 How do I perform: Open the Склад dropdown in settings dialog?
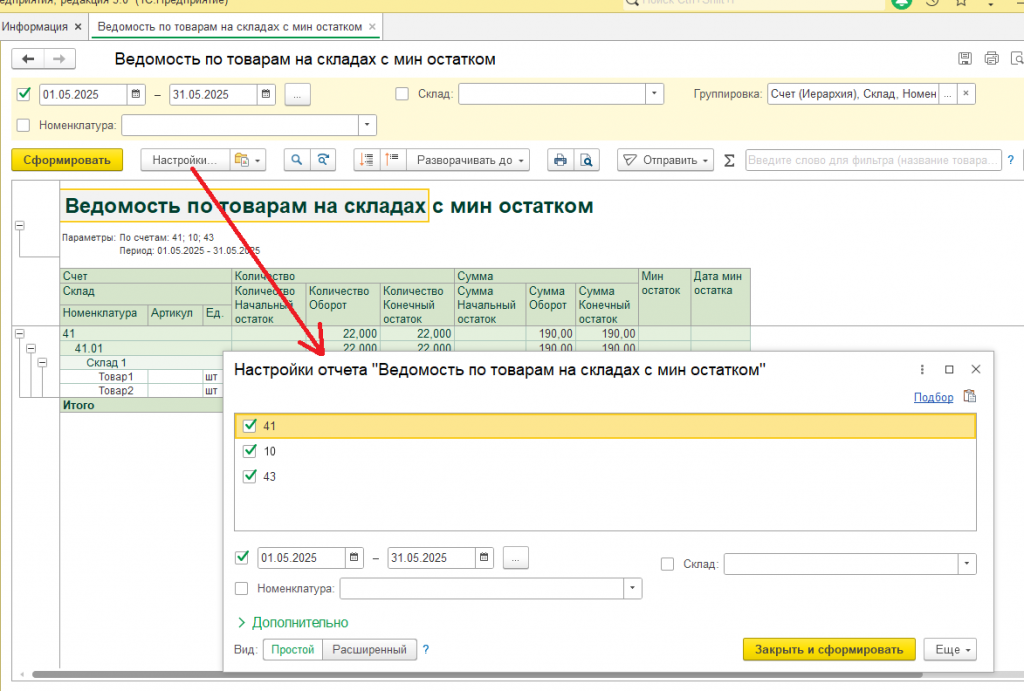(x=967, y=564)
